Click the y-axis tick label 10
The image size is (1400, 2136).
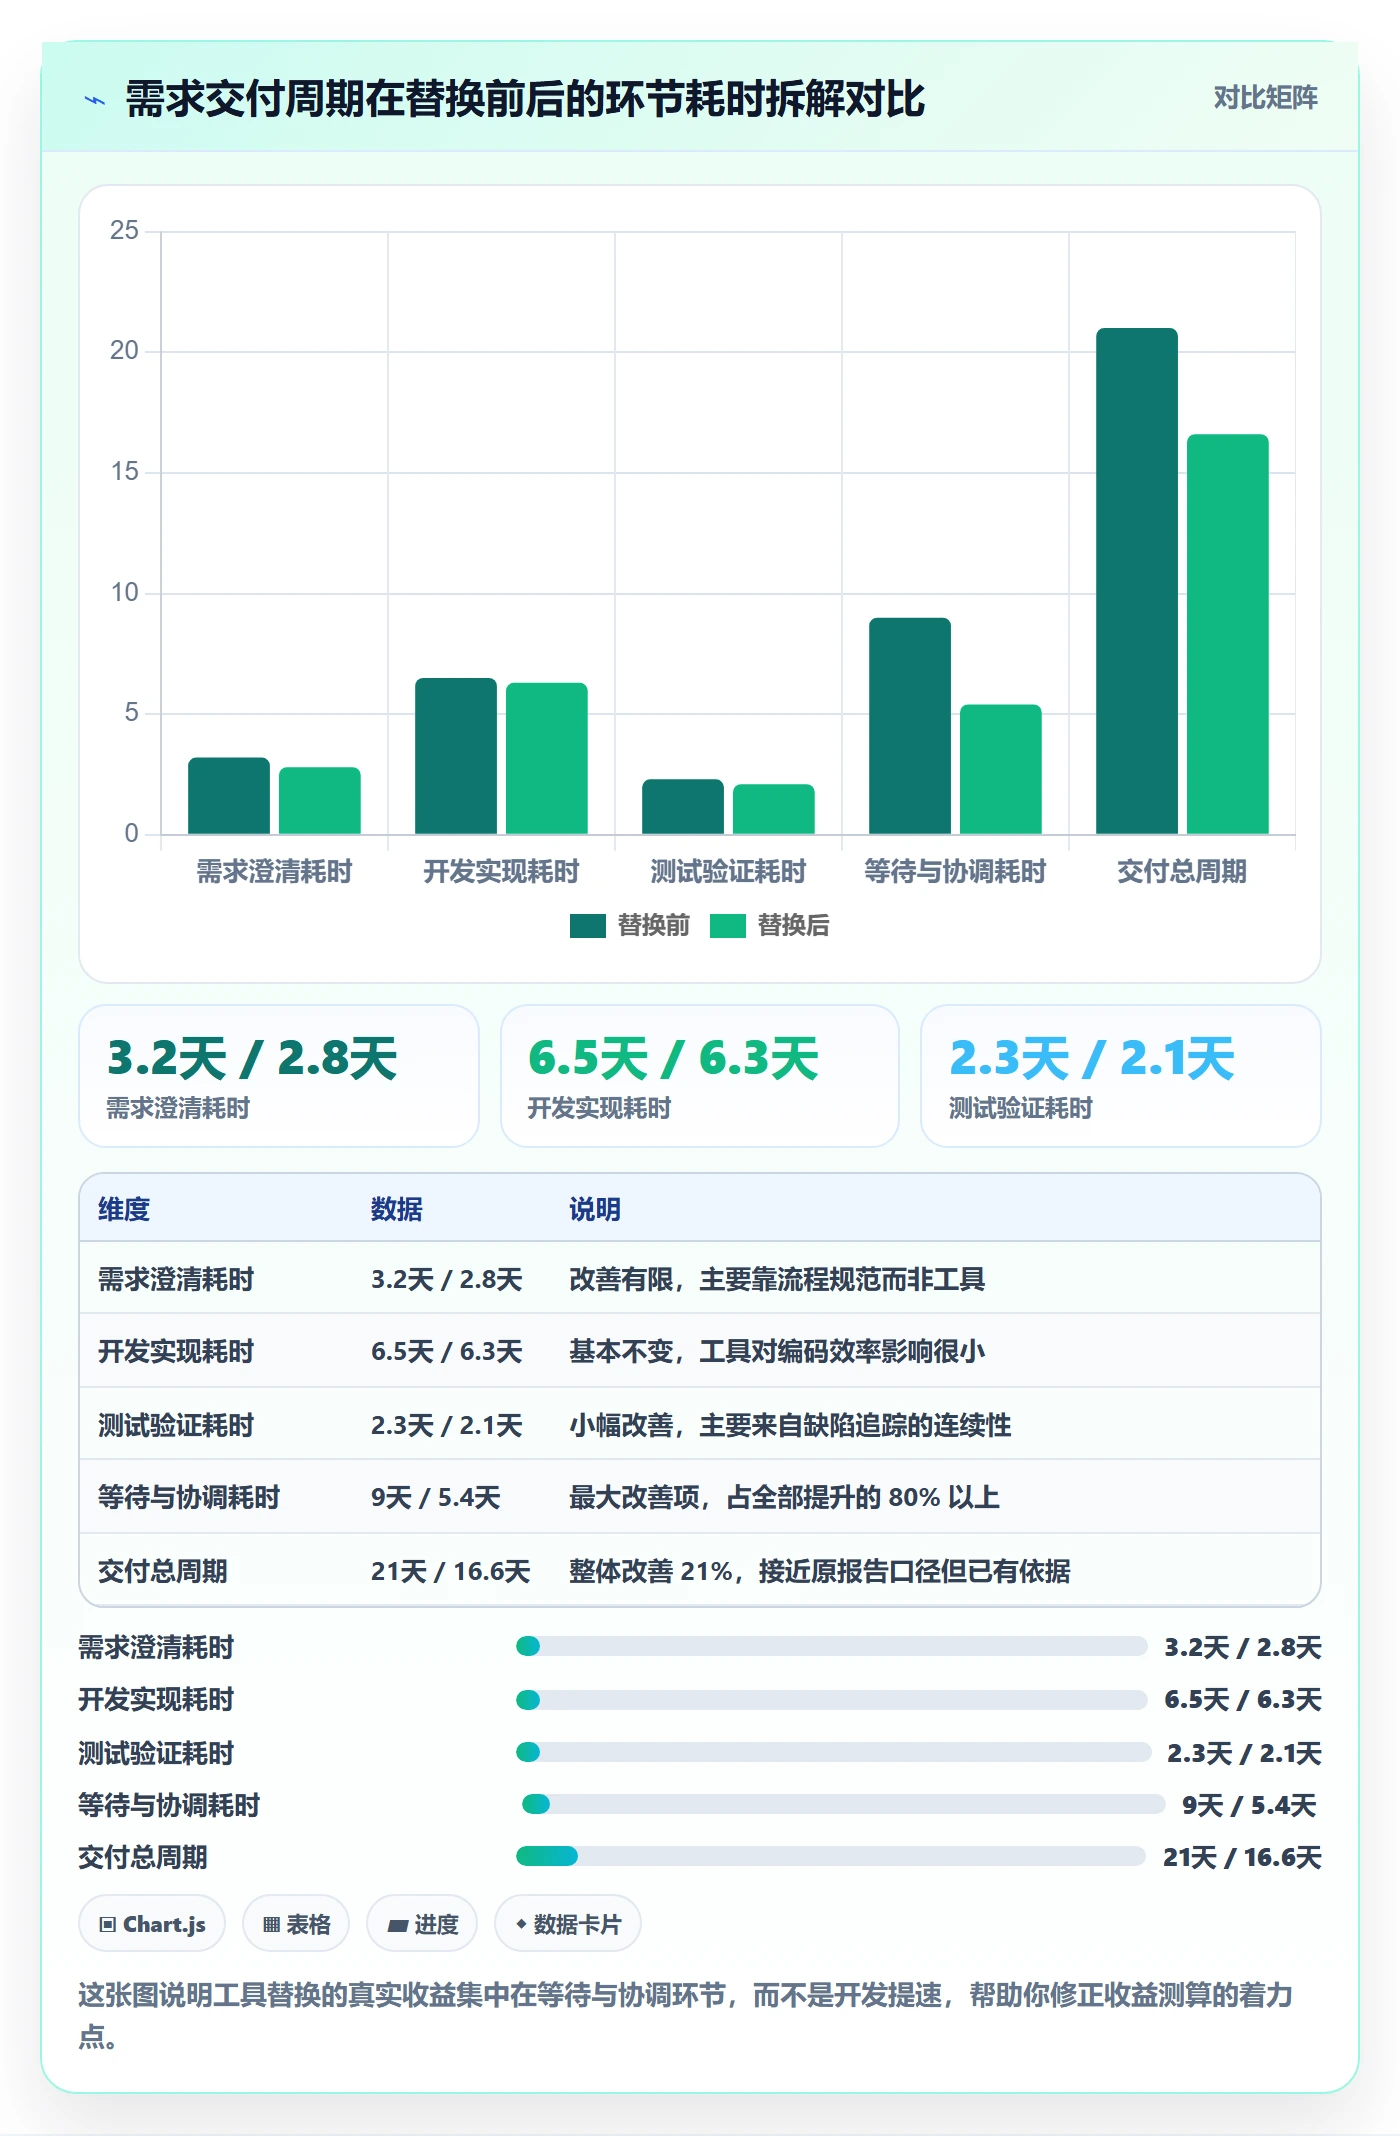coord(124,593)
